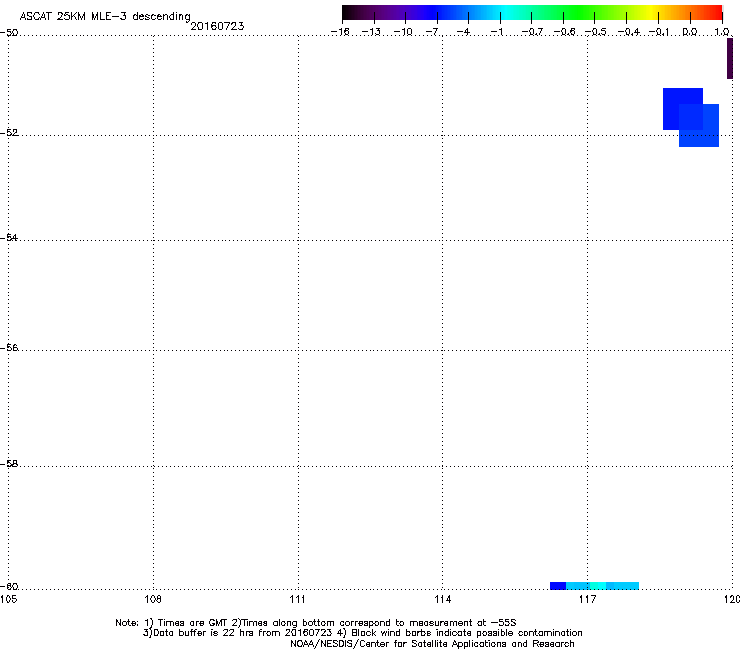Click the color bar label '-7'
740x650 pixels.
point(433,32)
